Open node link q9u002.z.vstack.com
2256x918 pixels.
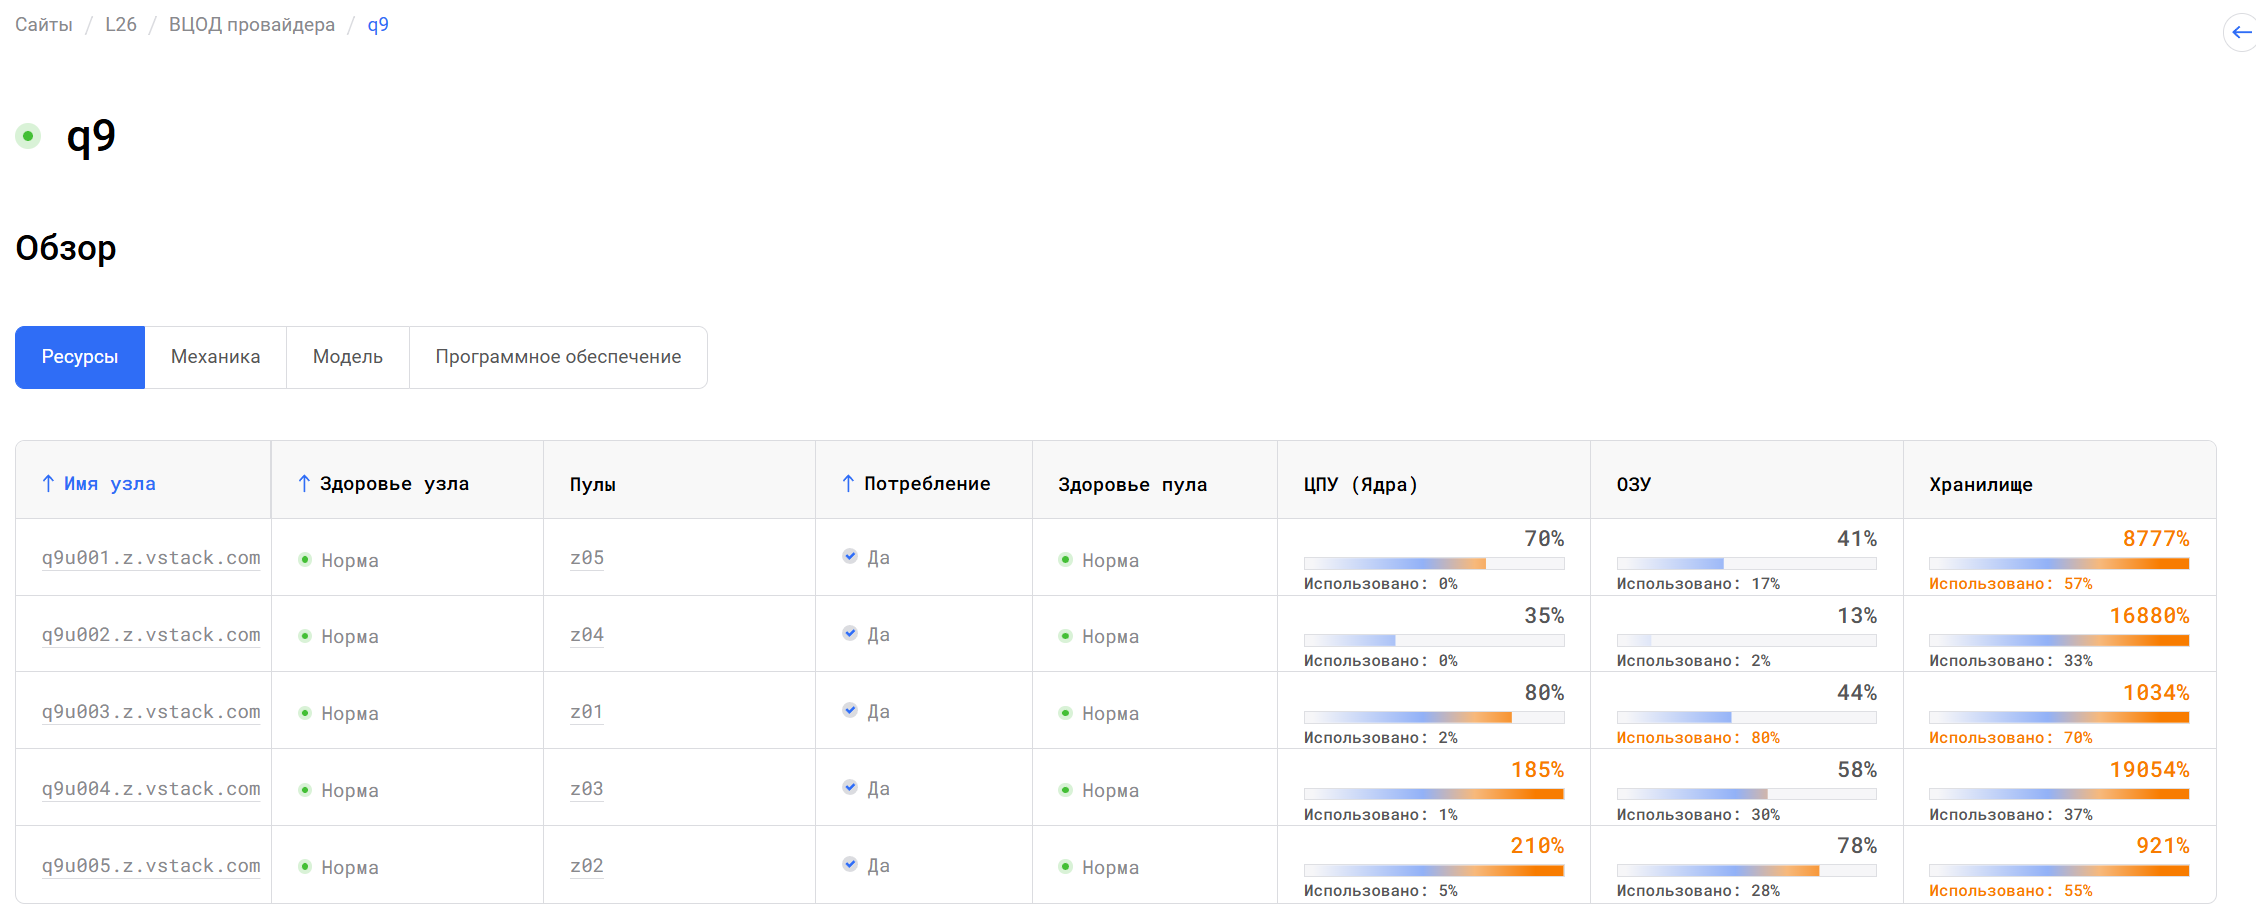click(151, 635)
